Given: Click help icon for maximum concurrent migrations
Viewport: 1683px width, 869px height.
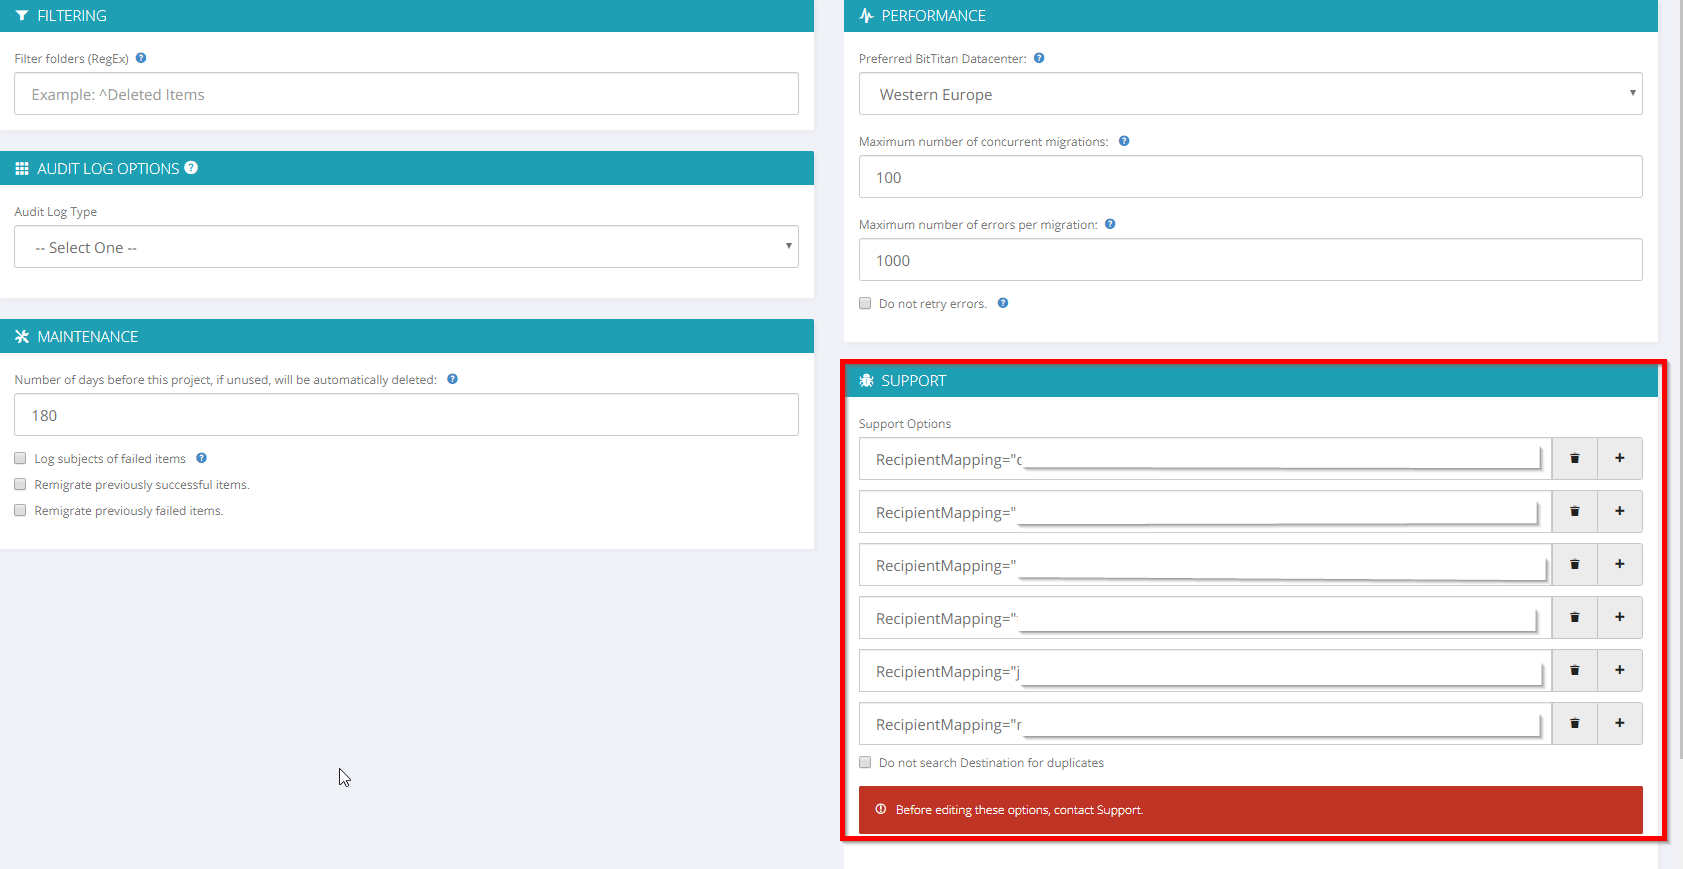Looking at the screenshot, I should pos(1124,141).
